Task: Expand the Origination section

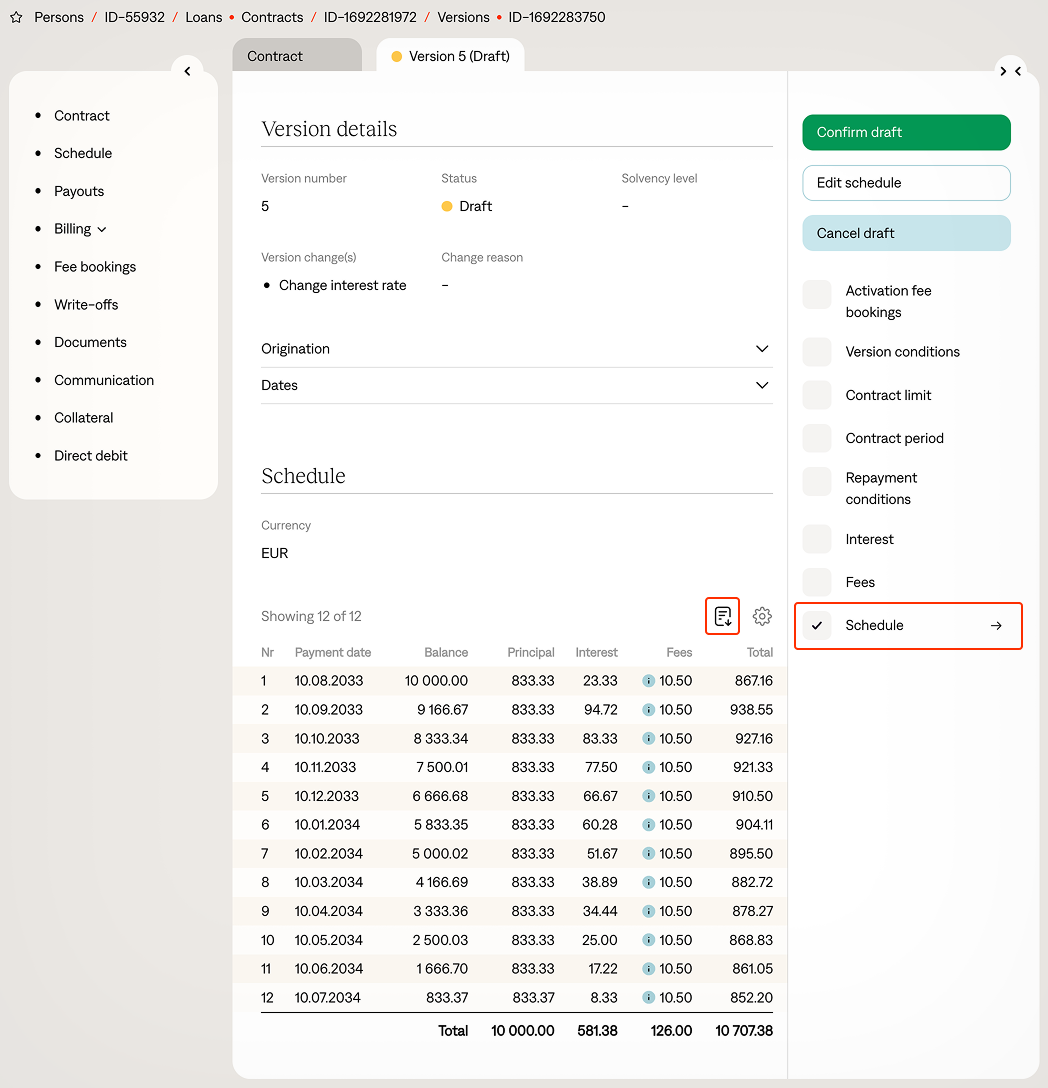Action: click(x=516, y=349)
